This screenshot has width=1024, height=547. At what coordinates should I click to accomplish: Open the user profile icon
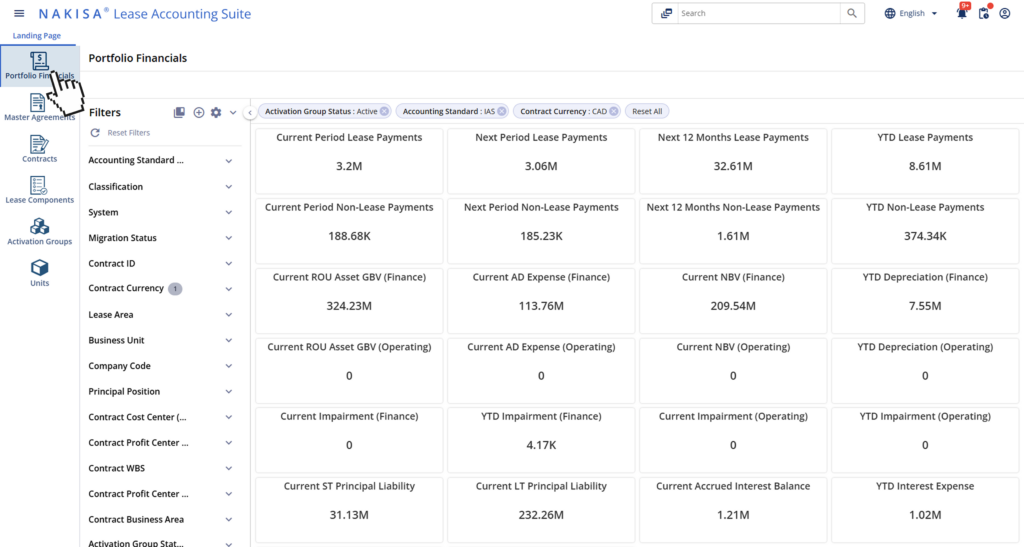[1004, 13]
